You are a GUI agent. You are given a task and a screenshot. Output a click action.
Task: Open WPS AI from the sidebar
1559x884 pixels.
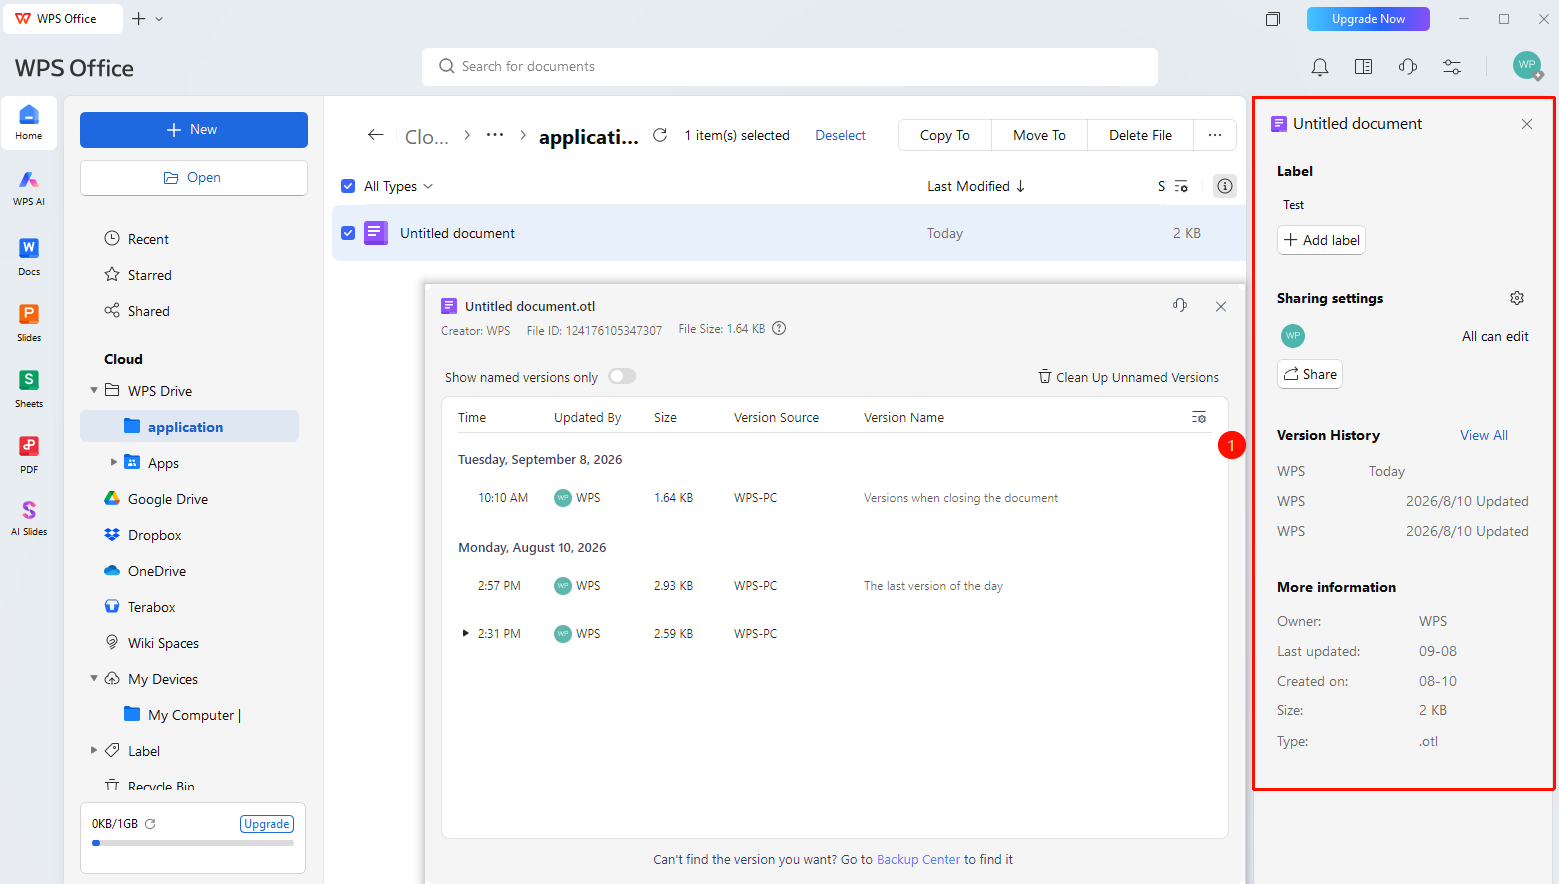(29, 187)
